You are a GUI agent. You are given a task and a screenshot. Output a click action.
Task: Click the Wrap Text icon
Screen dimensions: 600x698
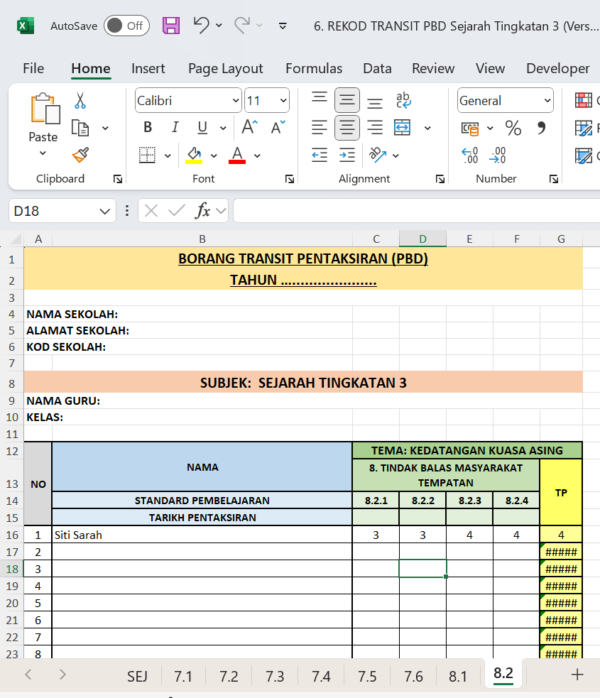point(404,100)
